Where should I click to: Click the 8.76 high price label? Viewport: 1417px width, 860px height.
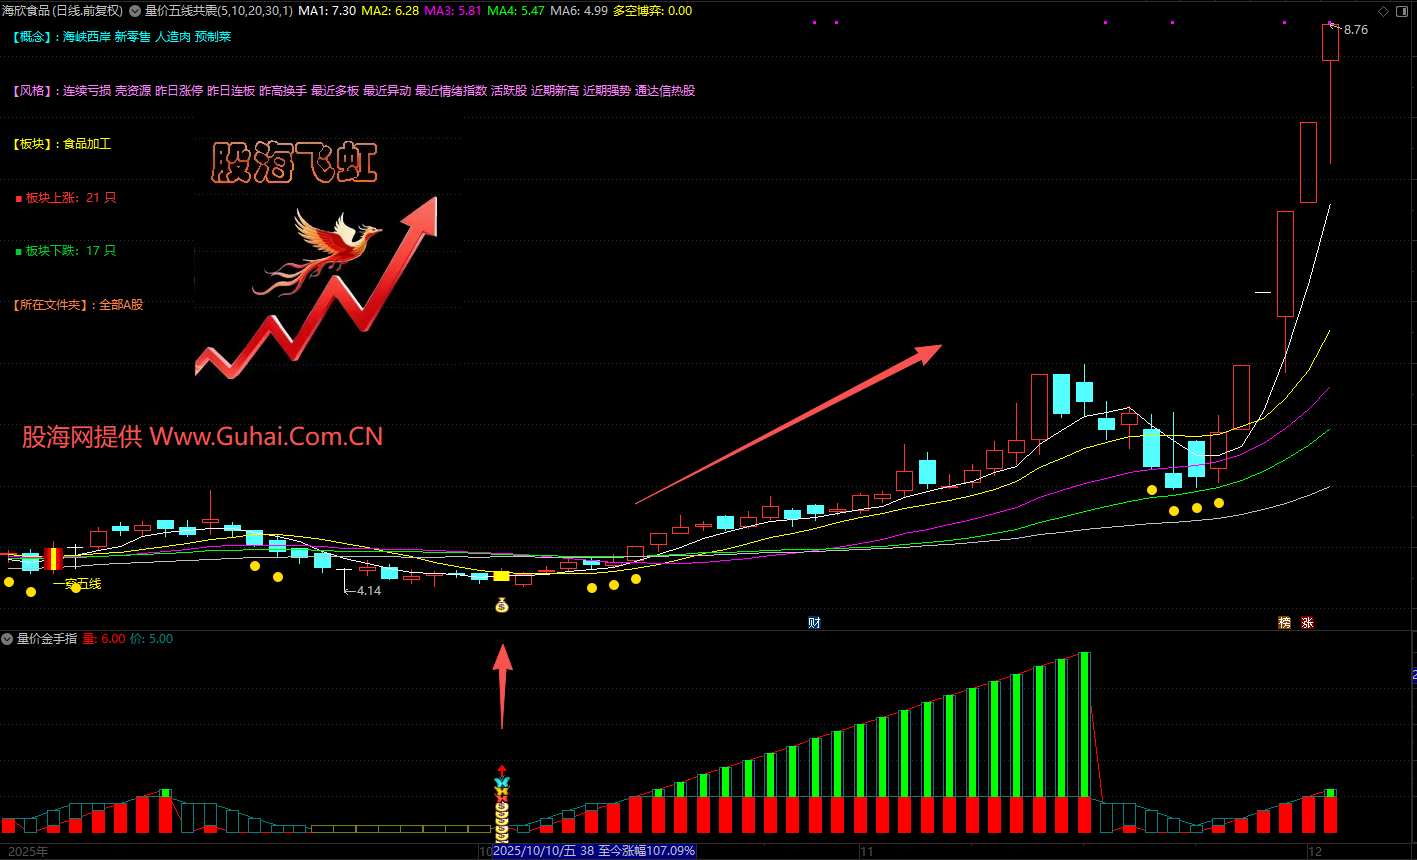tap(1356, 30)
